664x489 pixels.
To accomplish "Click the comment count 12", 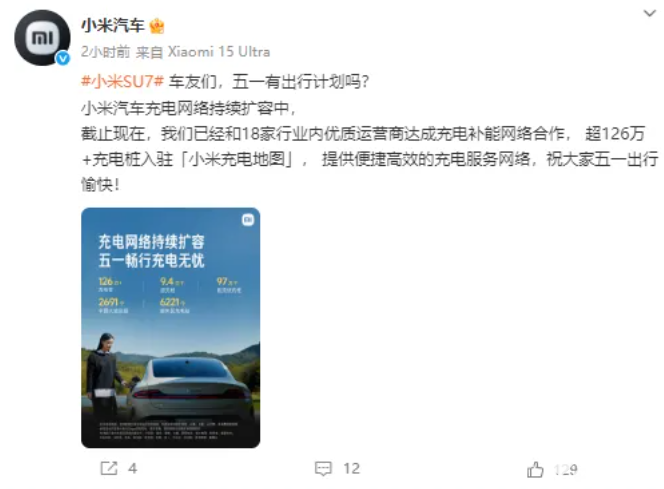I will pos(351,468).
